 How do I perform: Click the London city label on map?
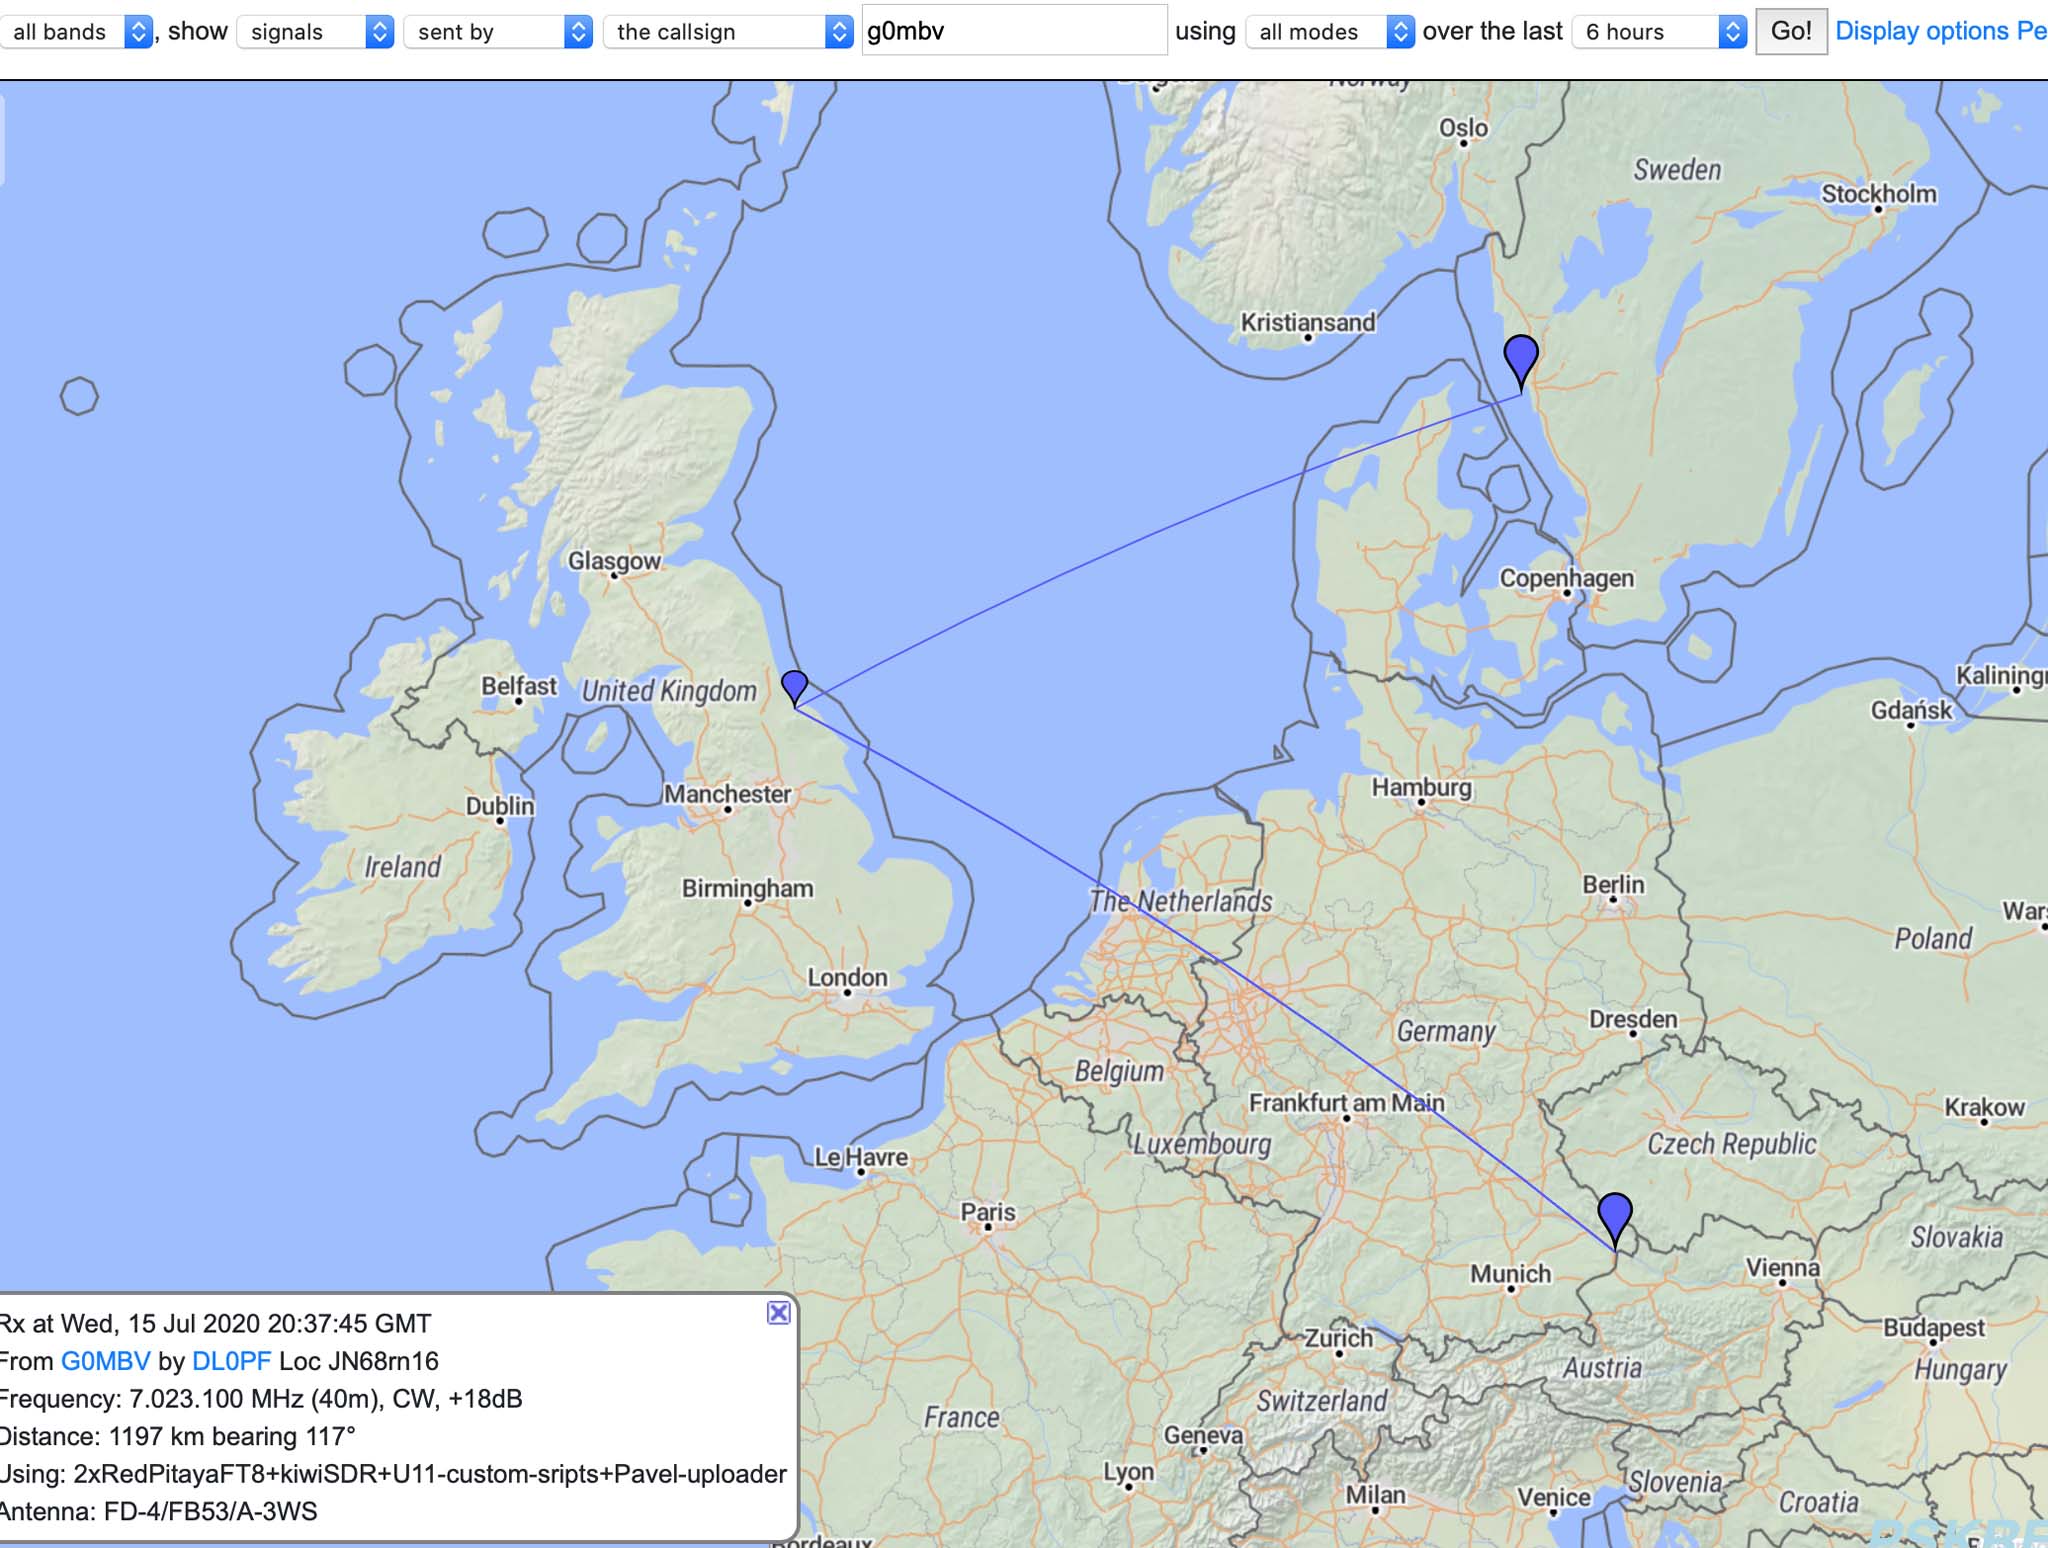tap(847, 977)
